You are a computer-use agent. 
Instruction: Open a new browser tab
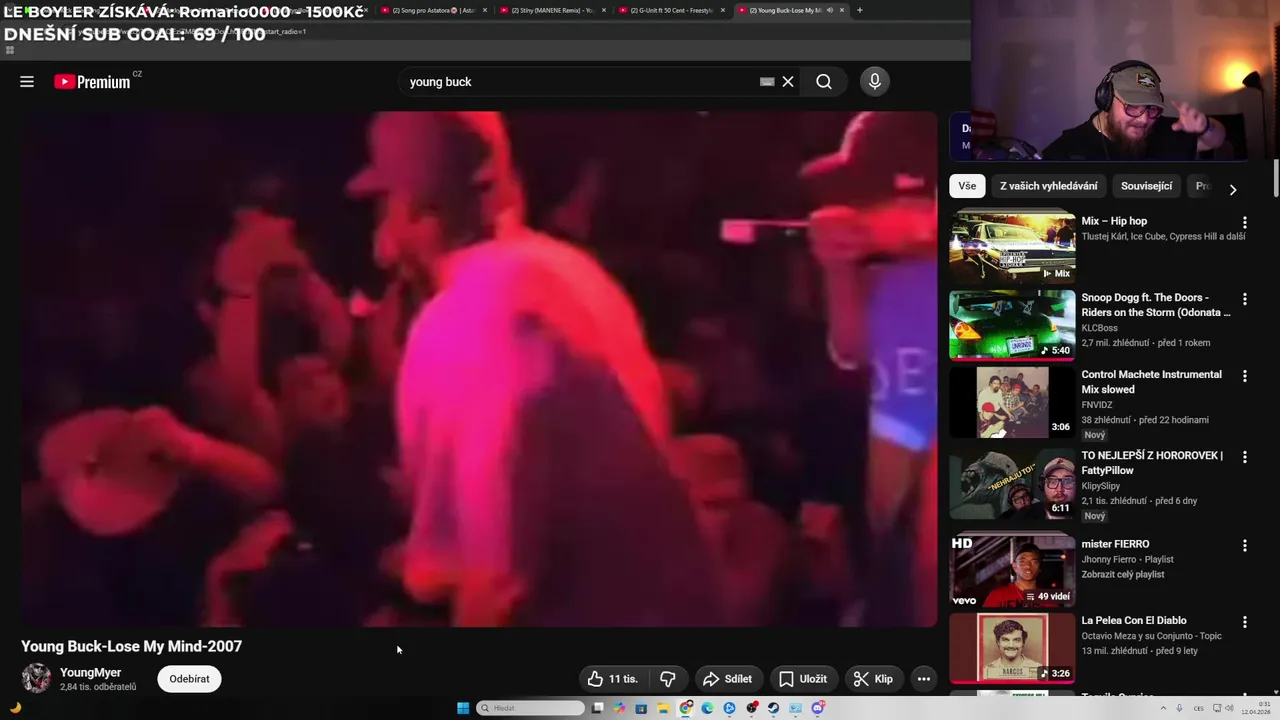(860, 10)
